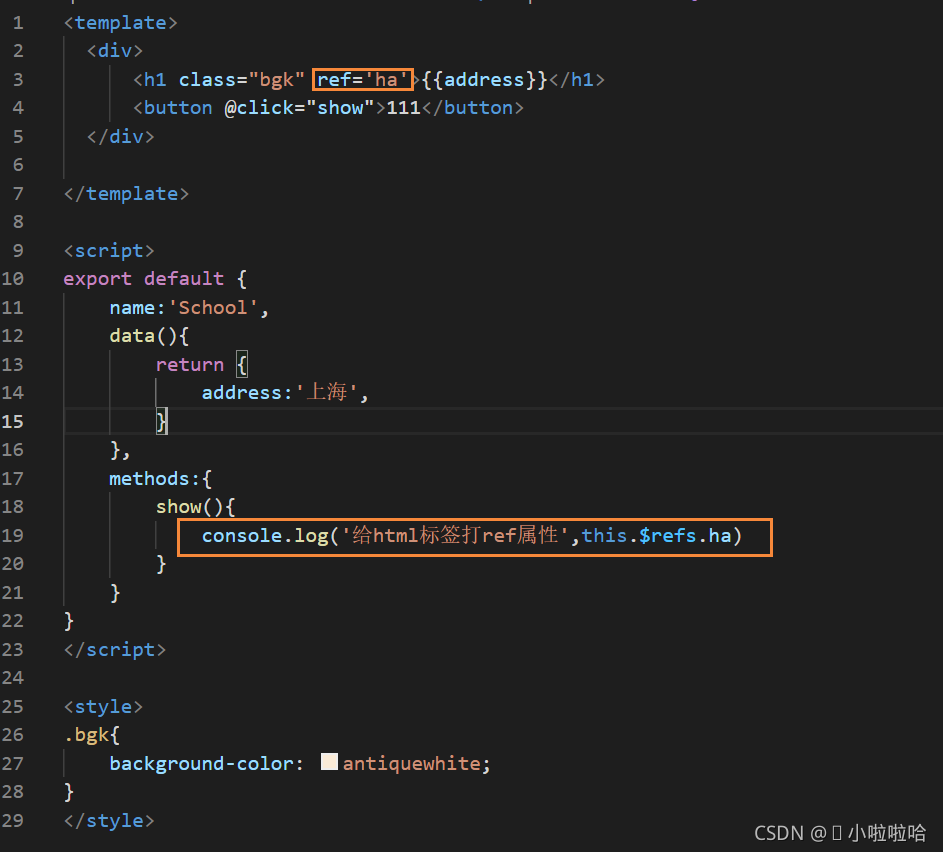
Task: Click the methods:{ declaration
Action: tap(161, 479)
